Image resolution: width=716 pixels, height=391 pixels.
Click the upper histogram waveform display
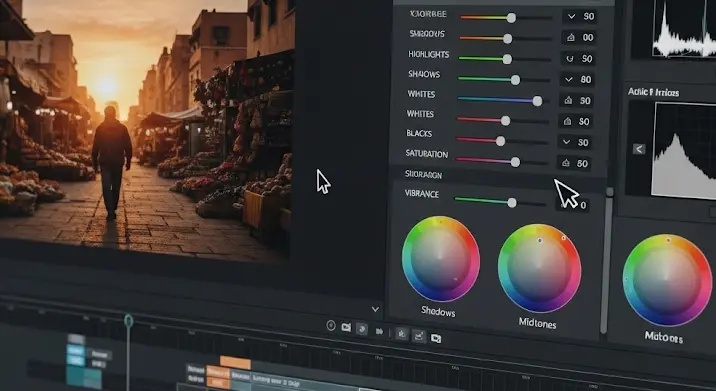point(683,28)
